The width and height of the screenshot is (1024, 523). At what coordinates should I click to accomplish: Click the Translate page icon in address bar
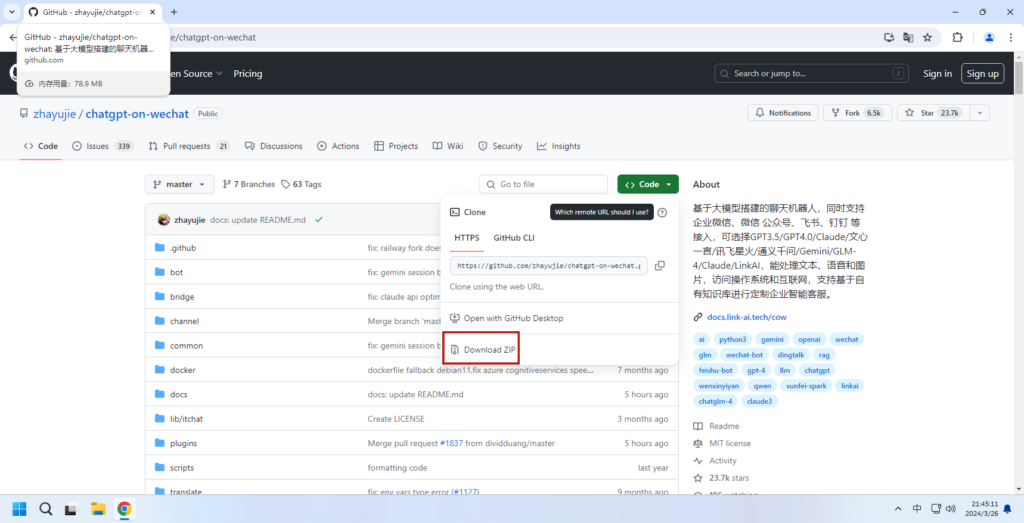tap(908, 37)
